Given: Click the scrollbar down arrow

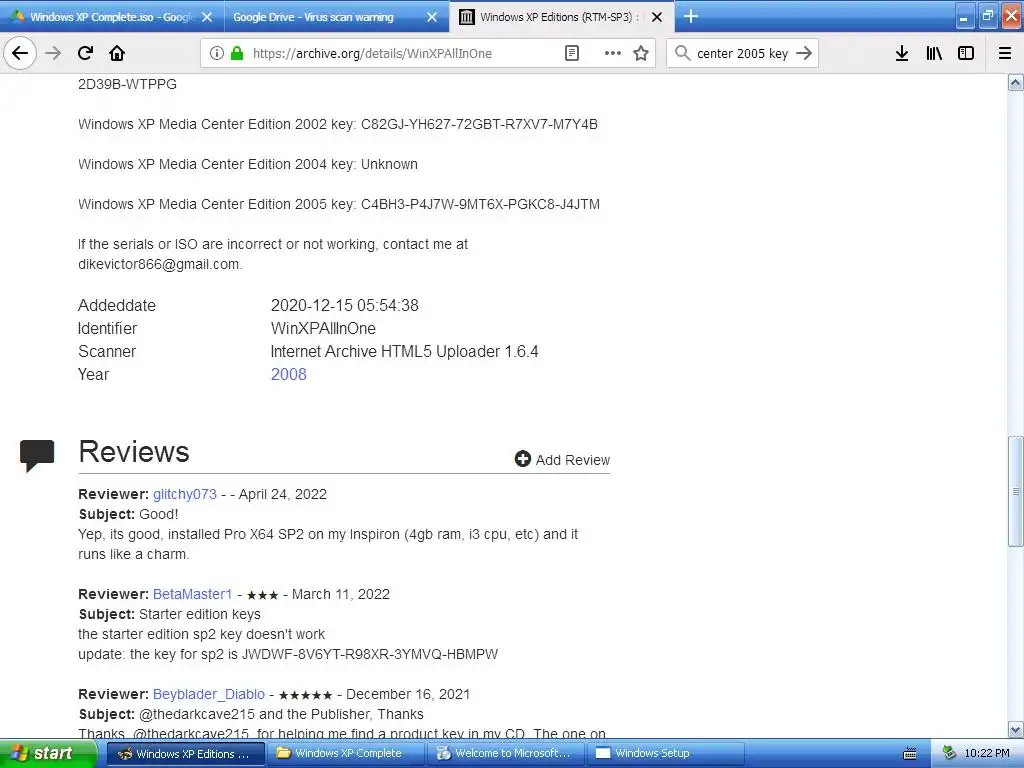Looking at the screenshot, I should coord(1016,729).
